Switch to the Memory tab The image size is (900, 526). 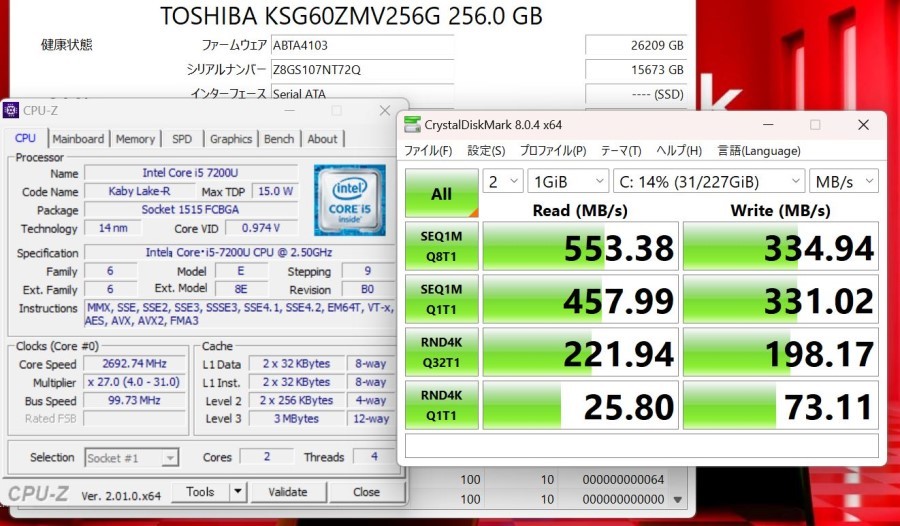(135, 139)
